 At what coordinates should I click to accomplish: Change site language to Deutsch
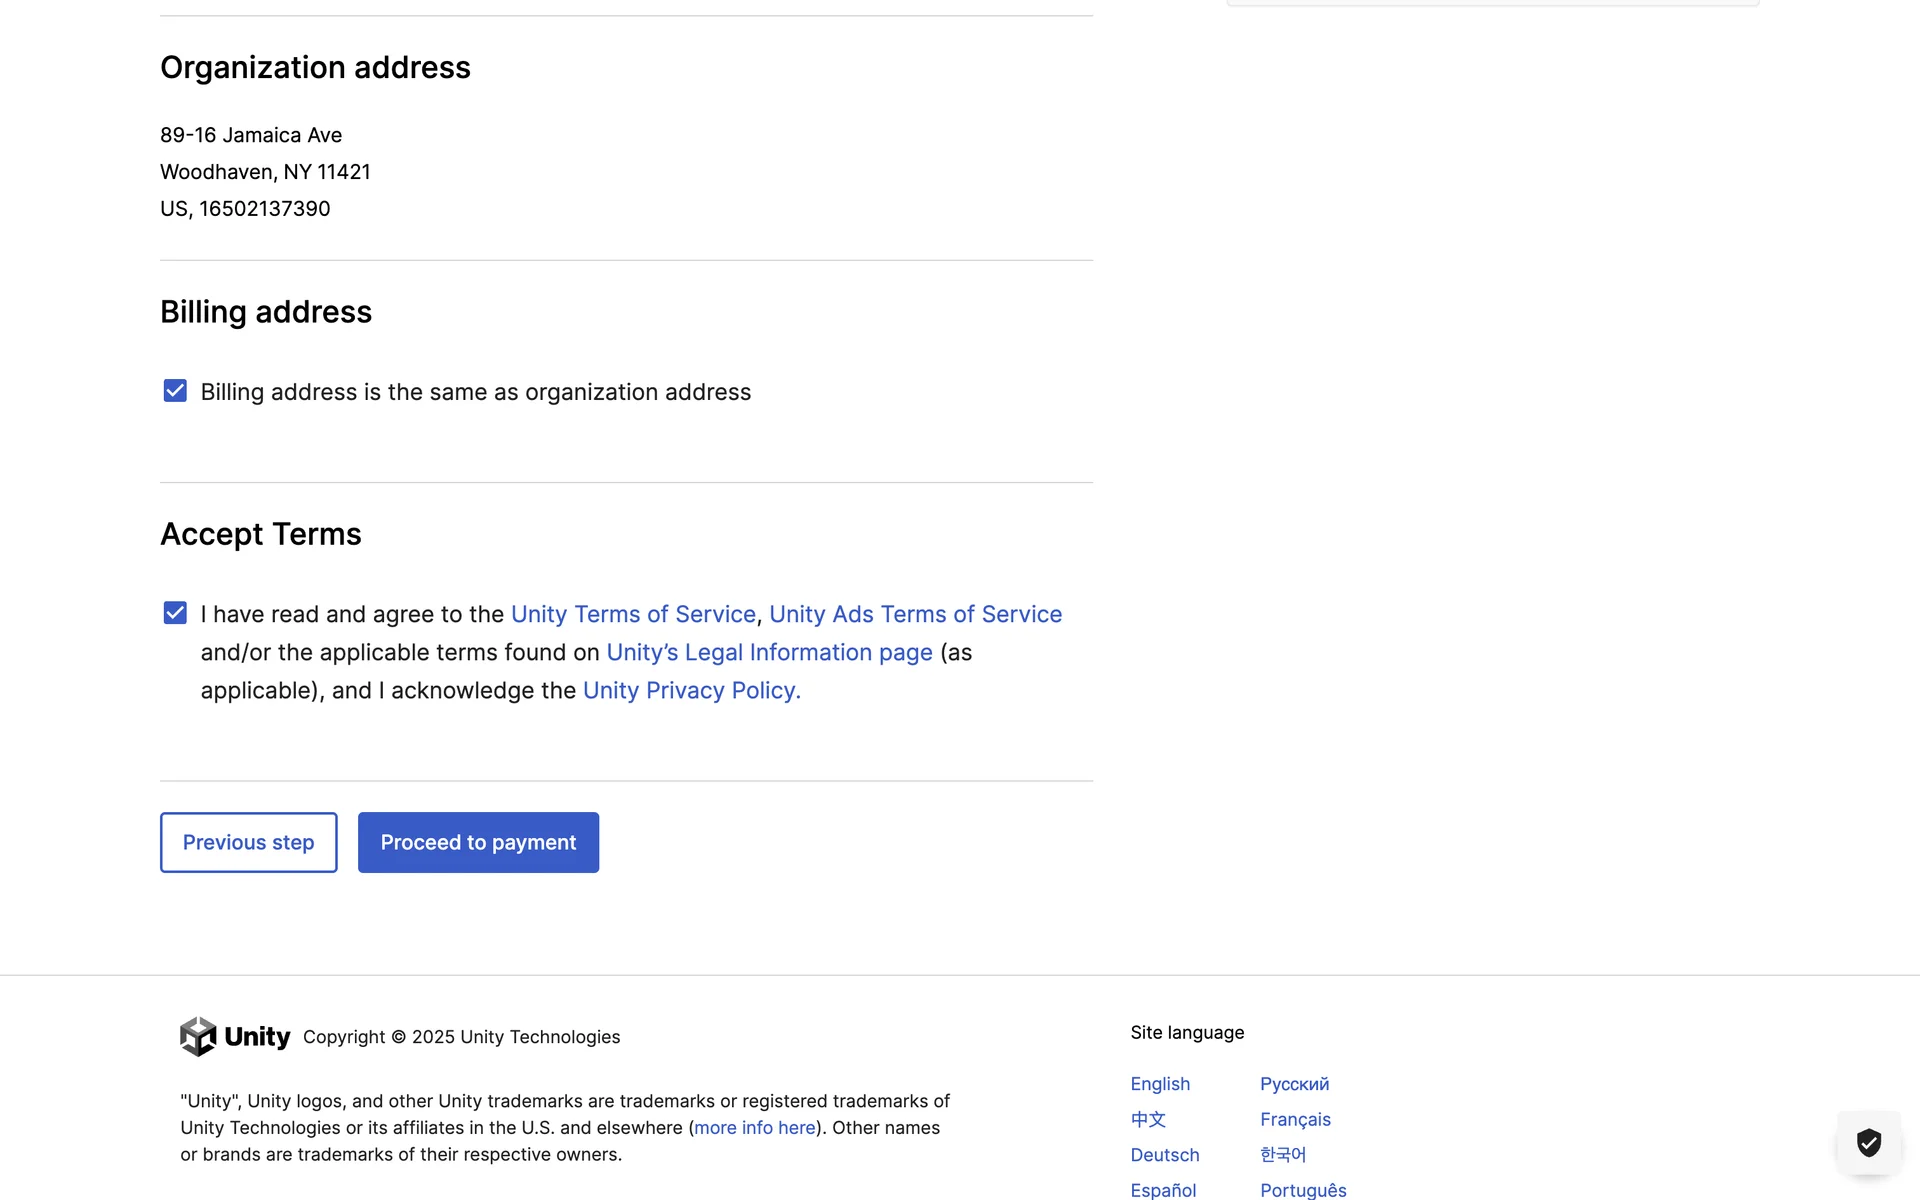[1165, 1155]
